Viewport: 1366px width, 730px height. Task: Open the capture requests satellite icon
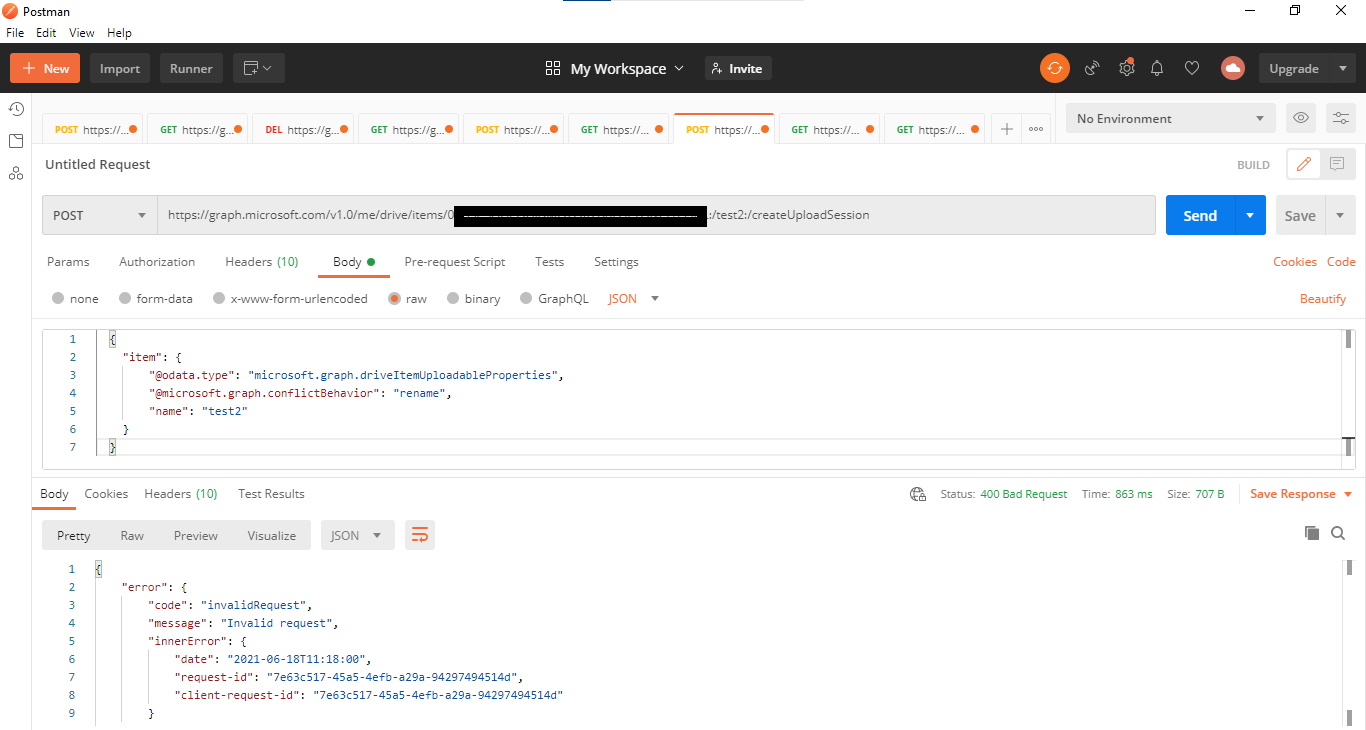tap(1092, 68)
